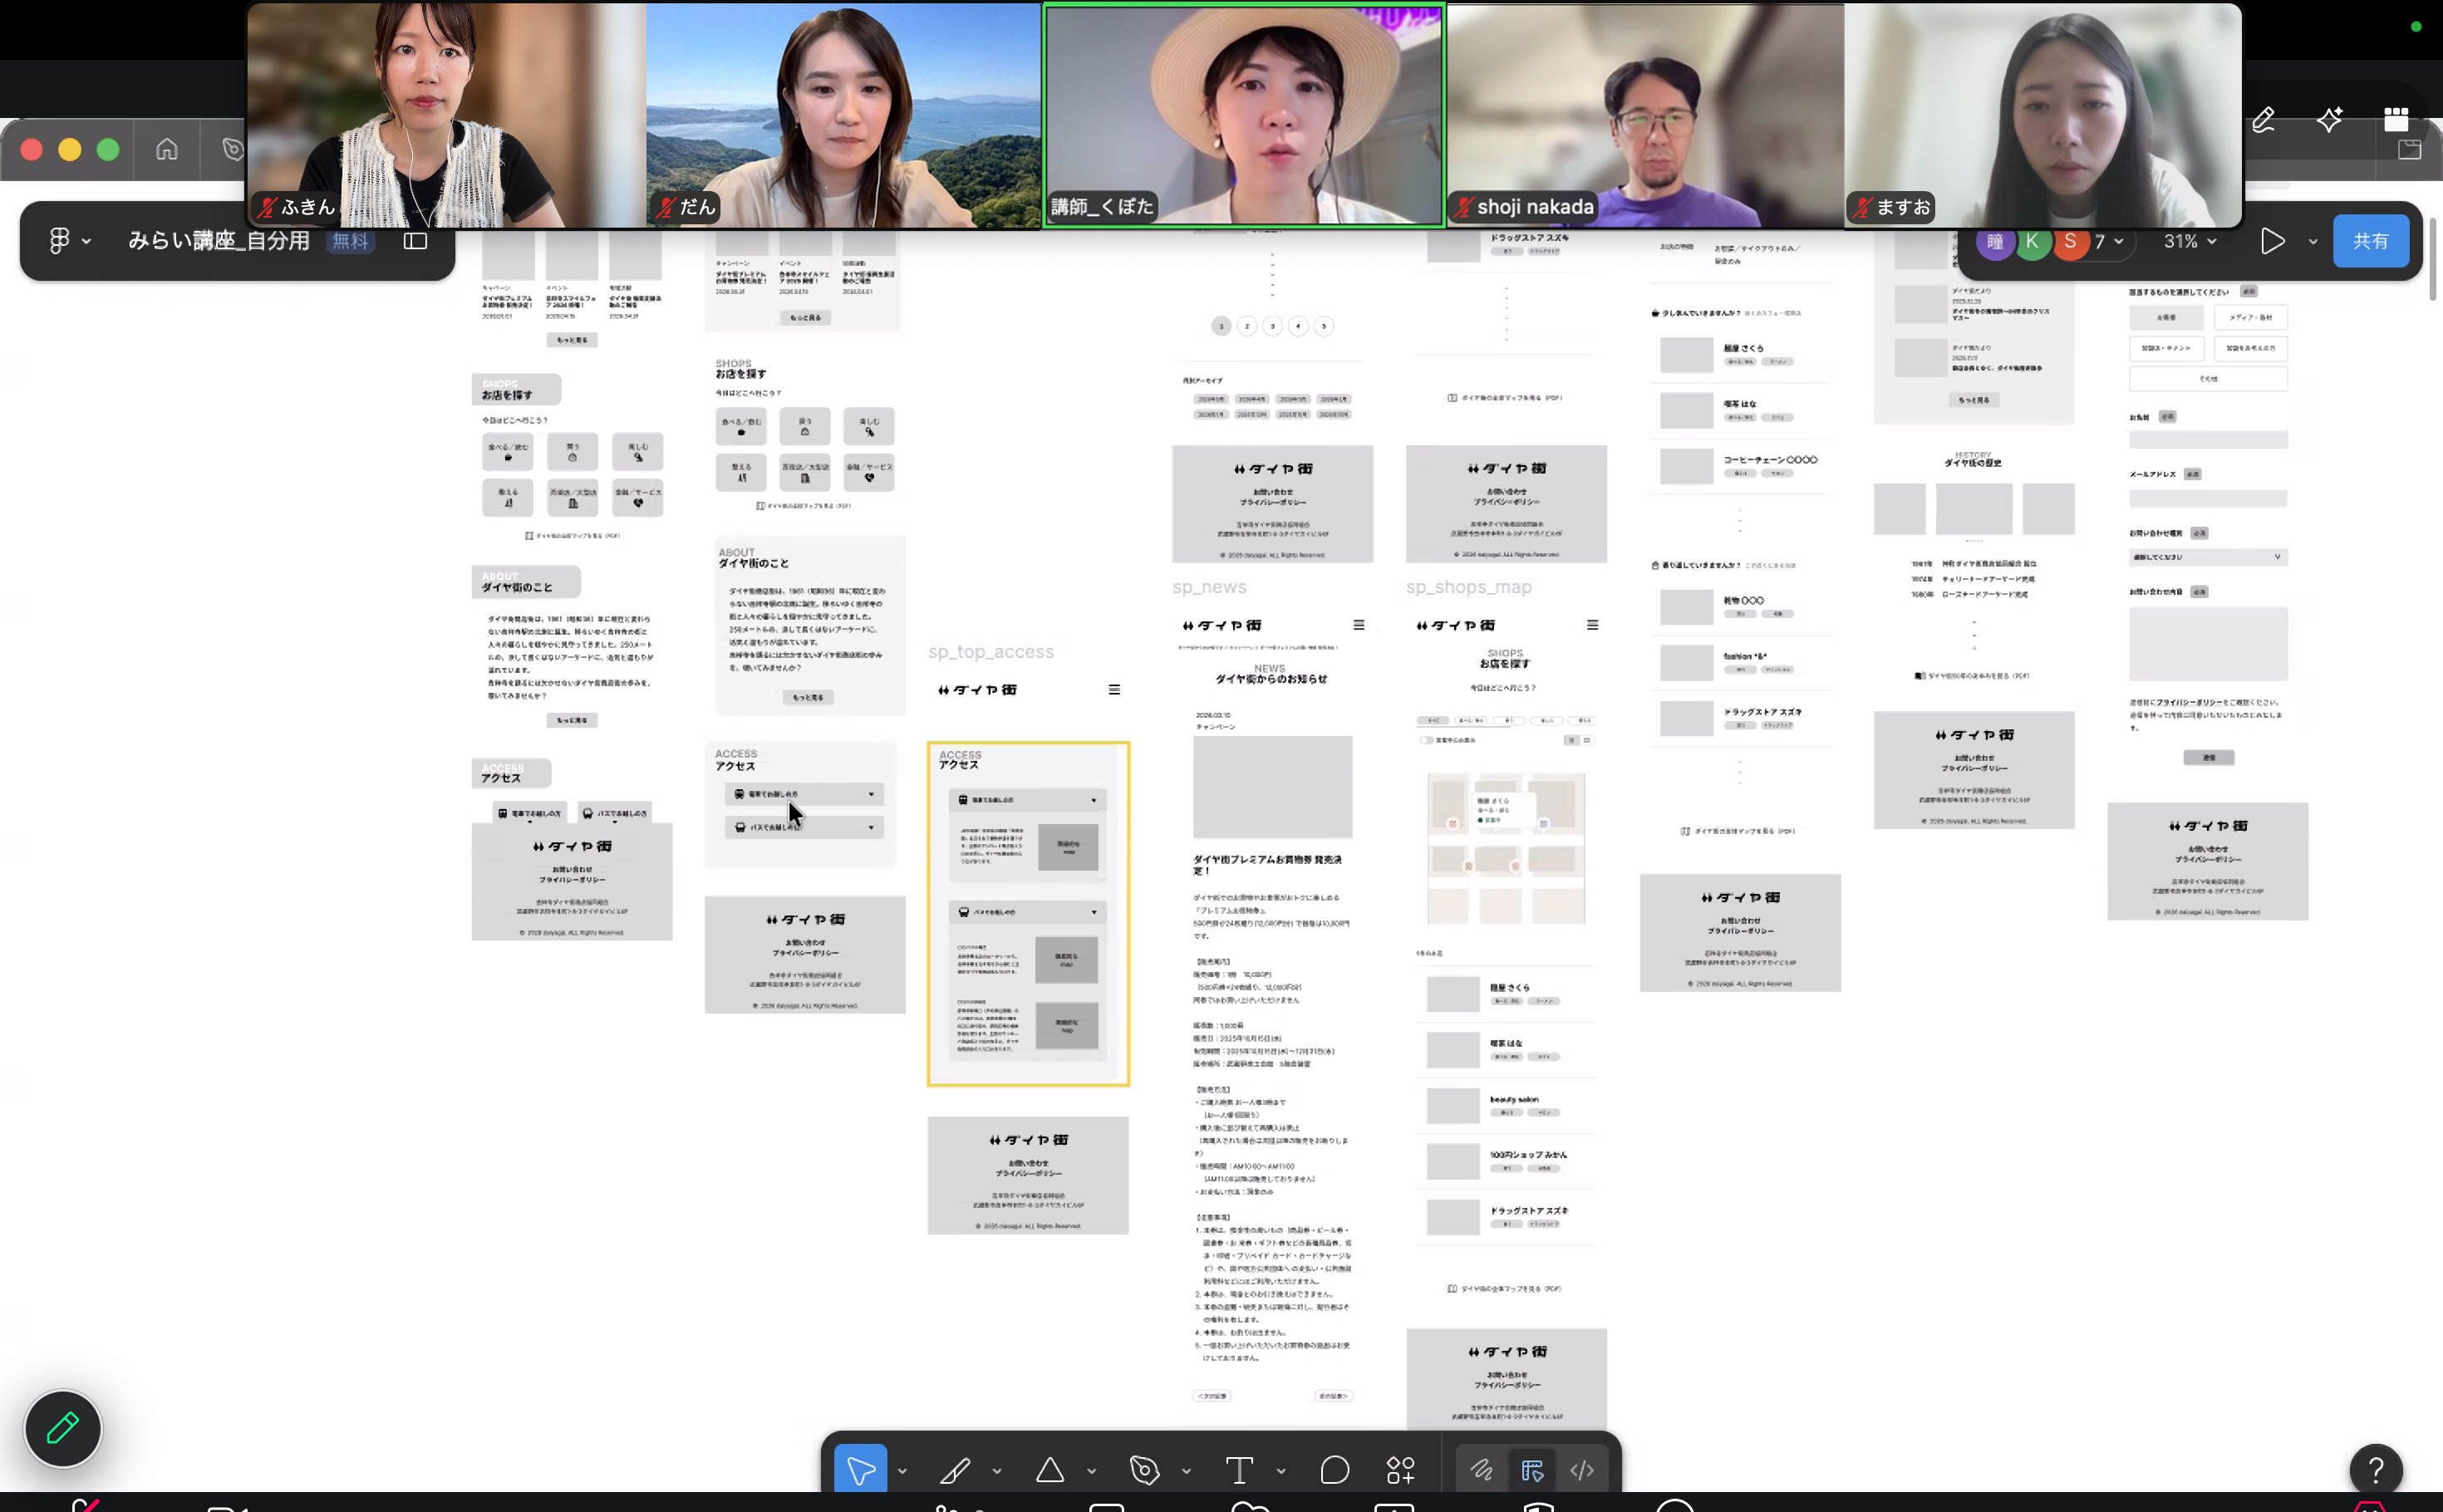
Task: Switch to Draw mode squiggle icon
Action: (1481, 1470)
